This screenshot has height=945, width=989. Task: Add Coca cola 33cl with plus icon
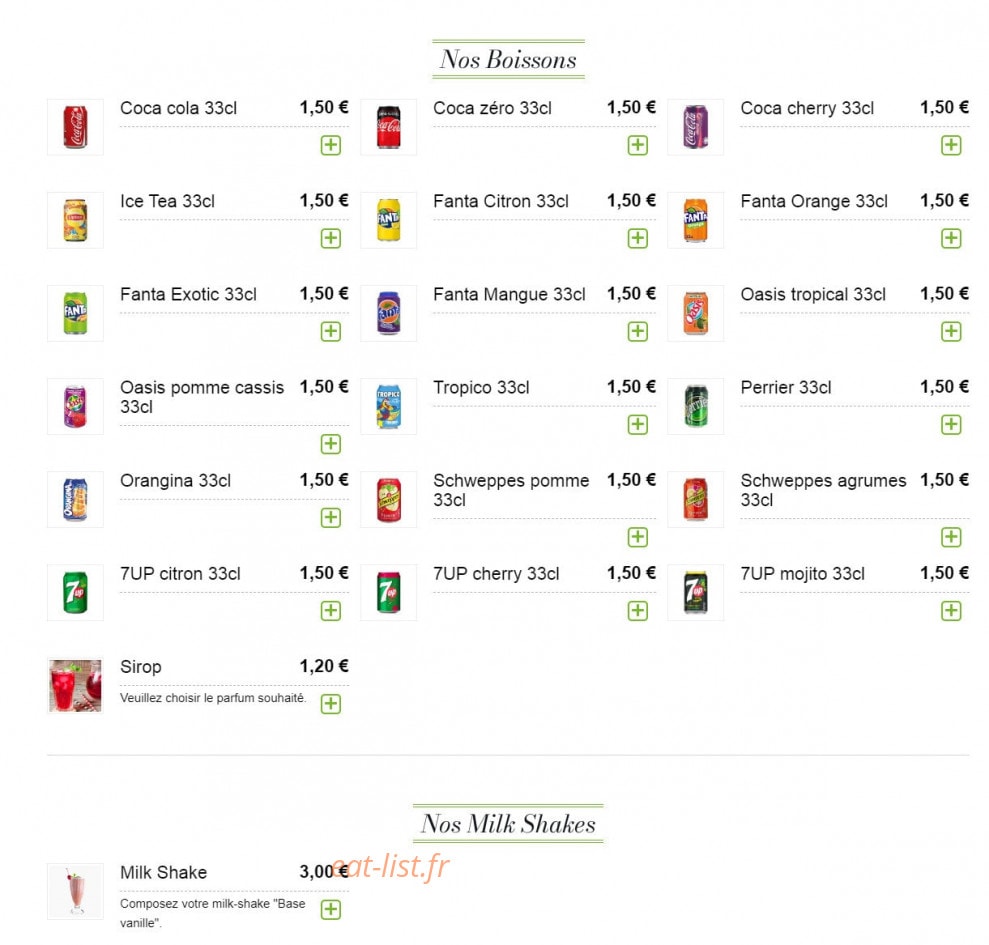pos(331,145)
